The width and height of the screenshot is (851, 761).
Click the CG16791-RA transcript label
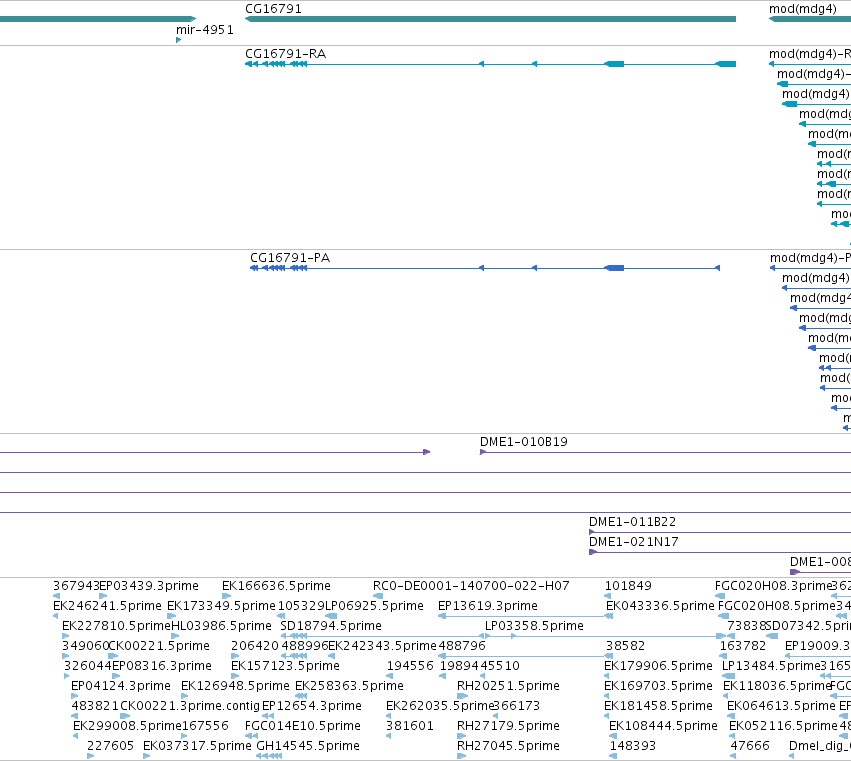click(285, 54)
